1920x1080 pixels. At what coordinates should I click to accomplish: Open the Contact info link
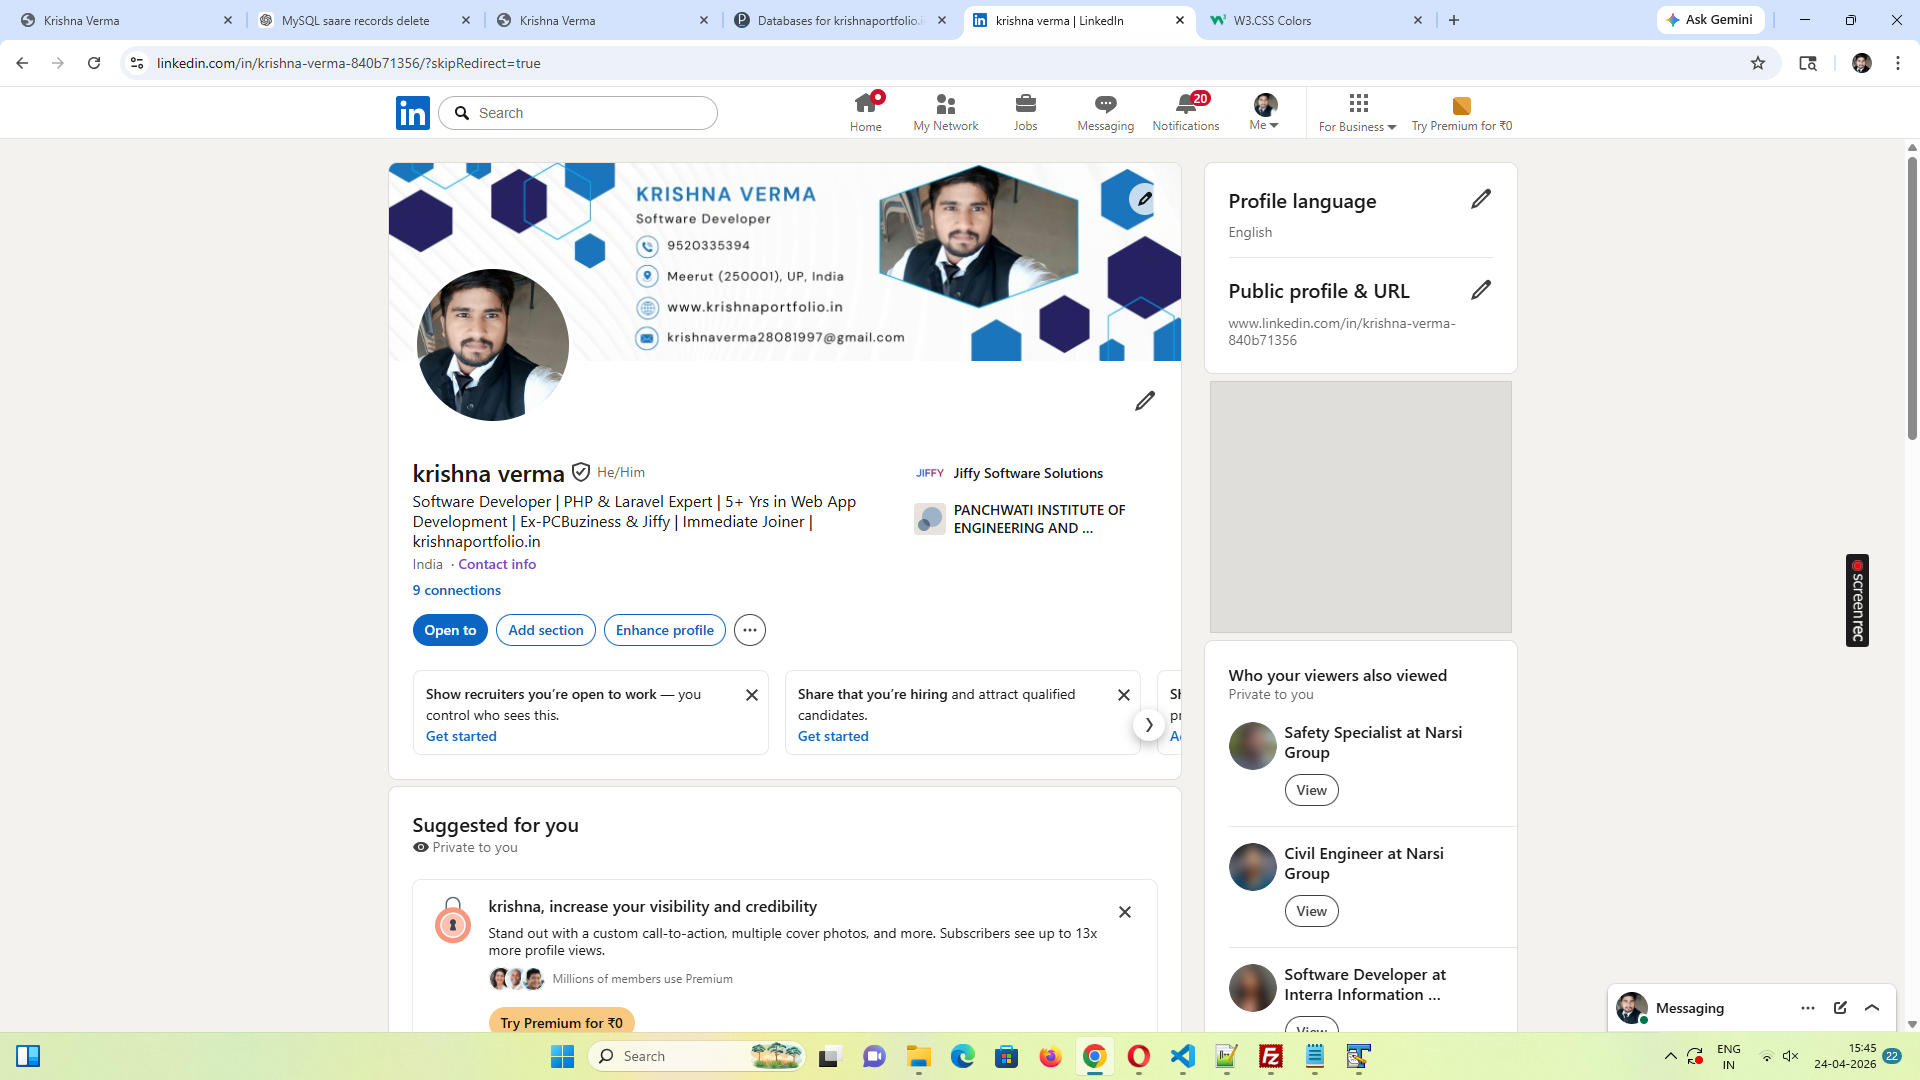tap(497, 564)
